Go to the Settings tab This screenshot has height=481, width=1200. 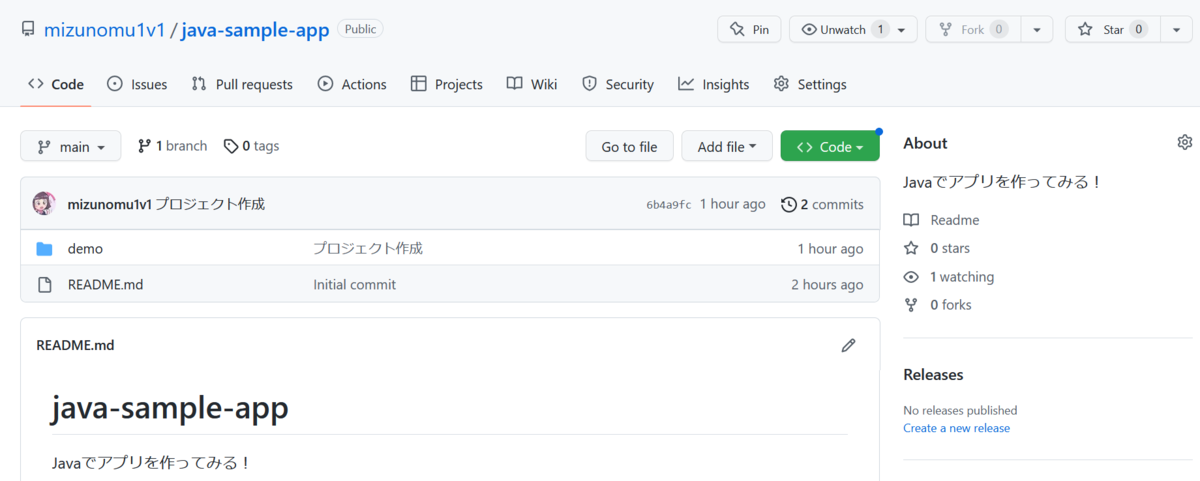[810, 84]
